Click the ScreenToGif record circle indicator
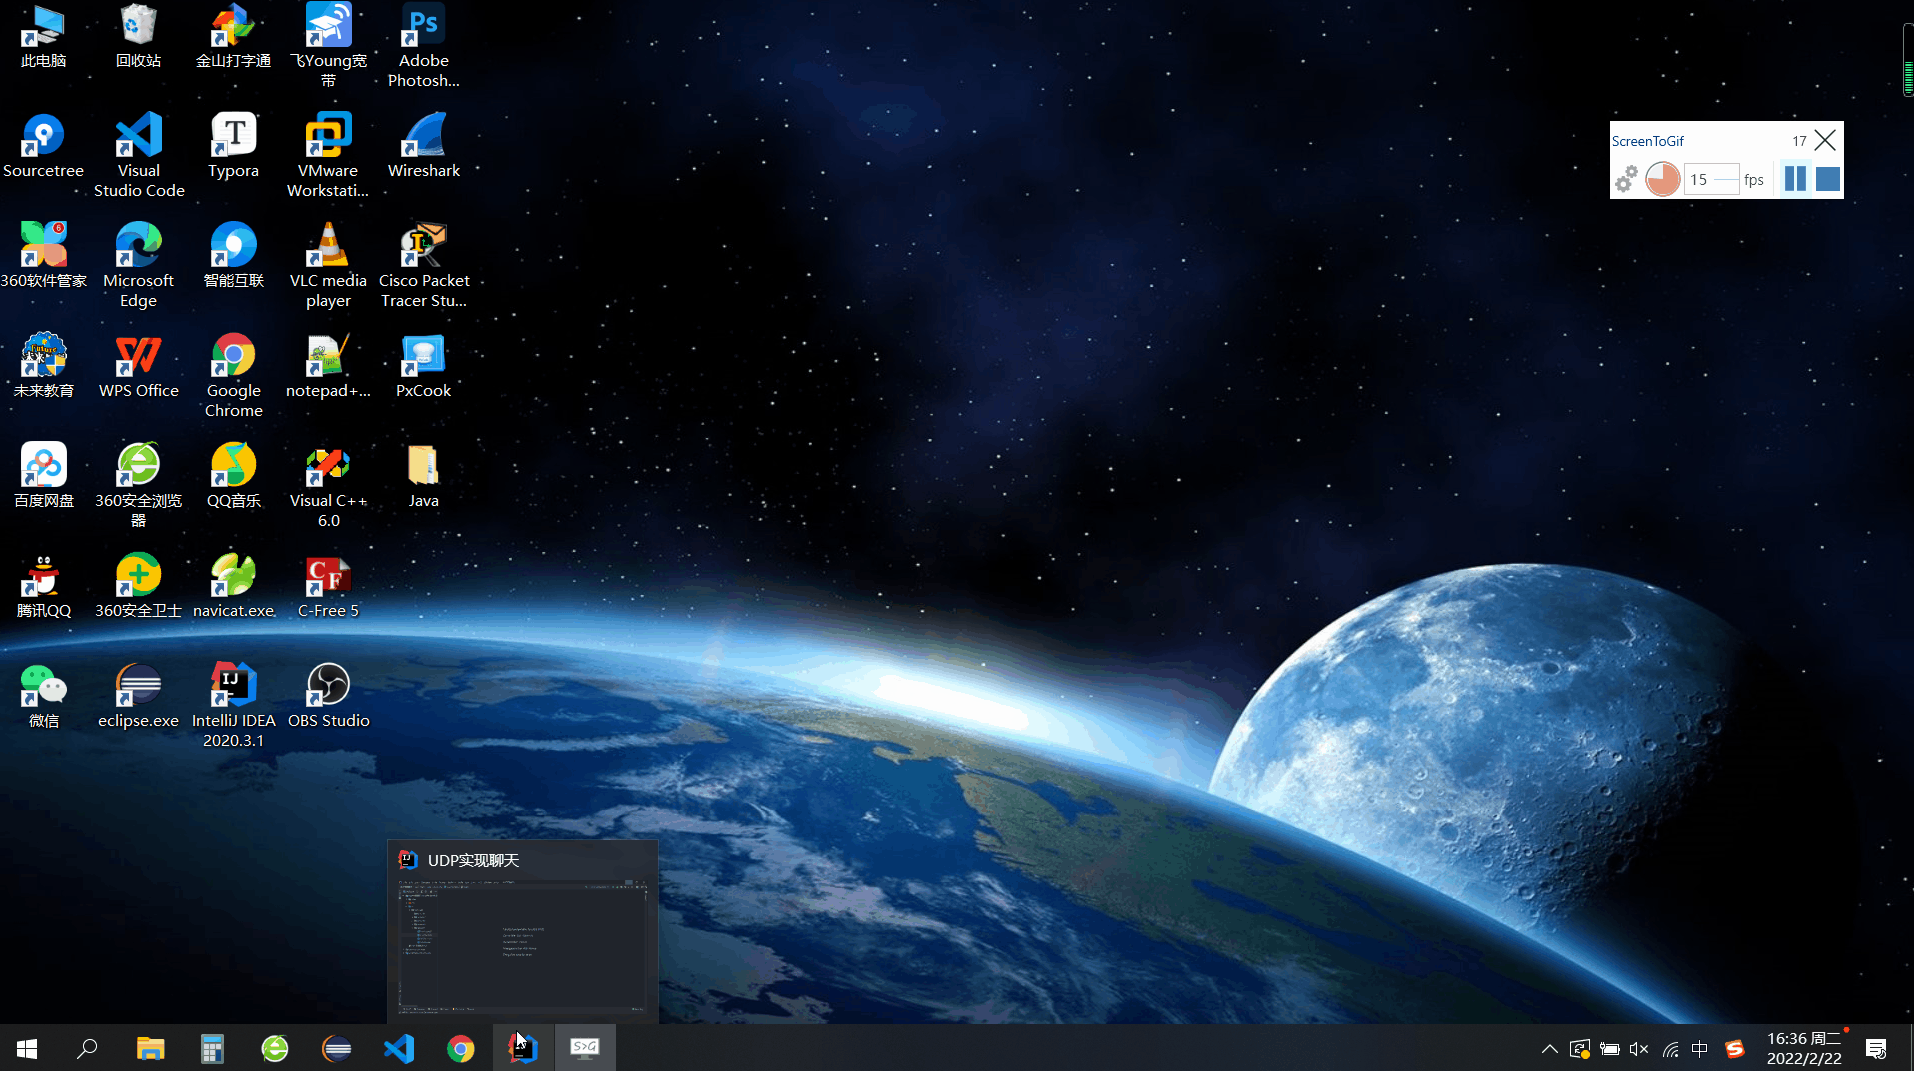 1662,179
